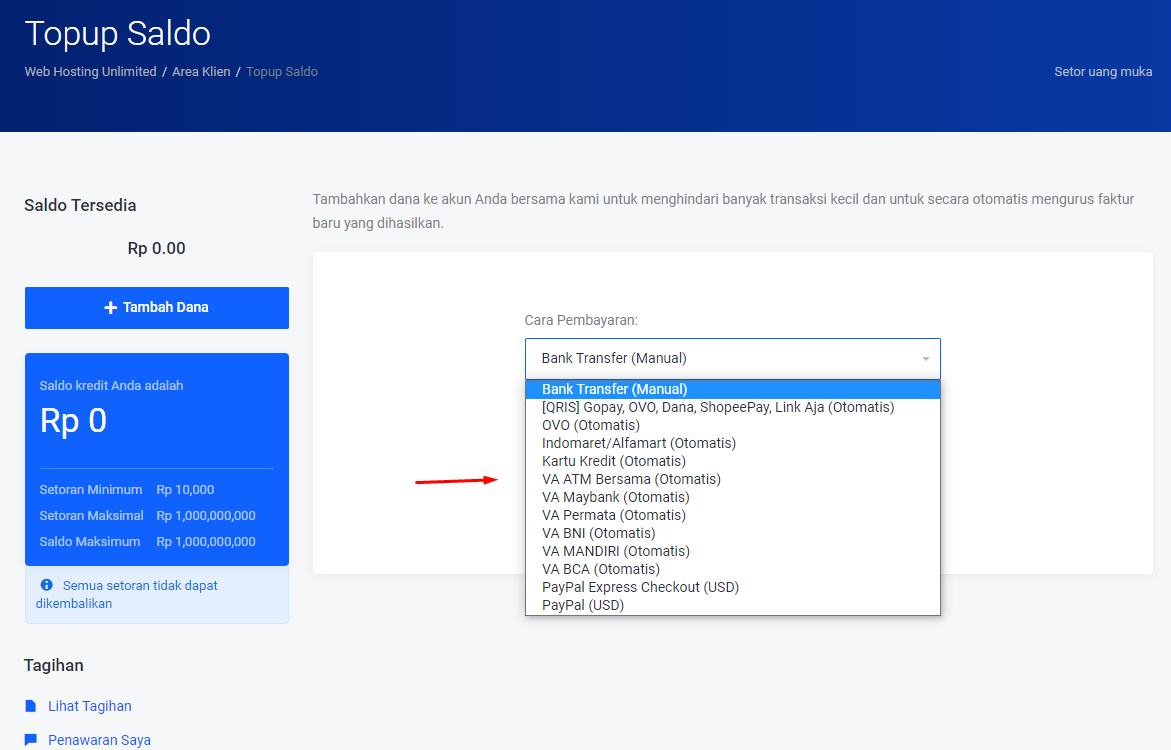1171x750 pixels.
Task: Choose QRIS Gopay, OVO, Dana option
Action: click(717, 407)
